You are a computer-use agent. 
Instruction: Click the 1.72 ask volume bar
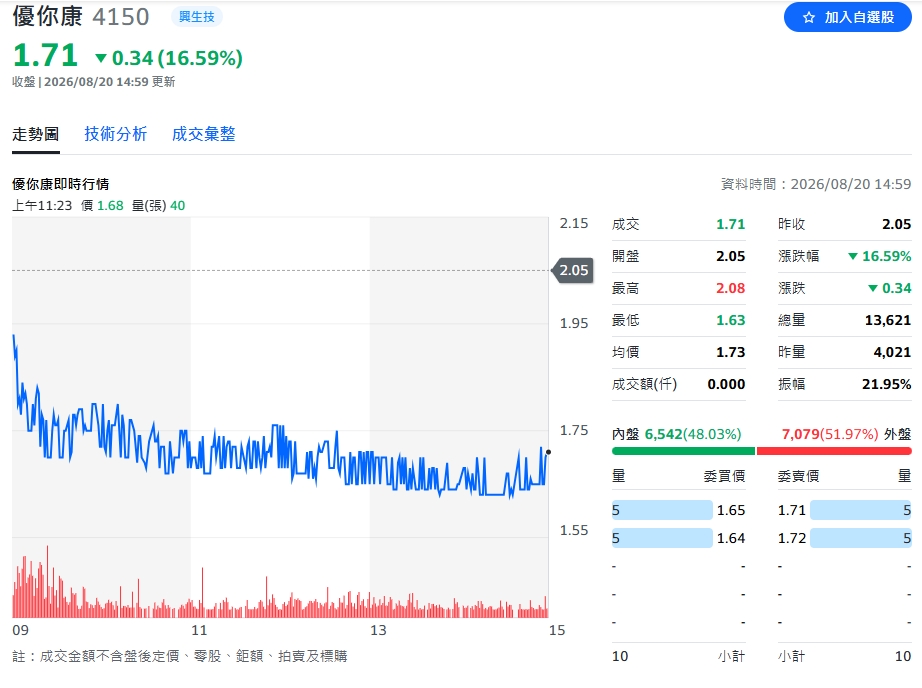861,538
